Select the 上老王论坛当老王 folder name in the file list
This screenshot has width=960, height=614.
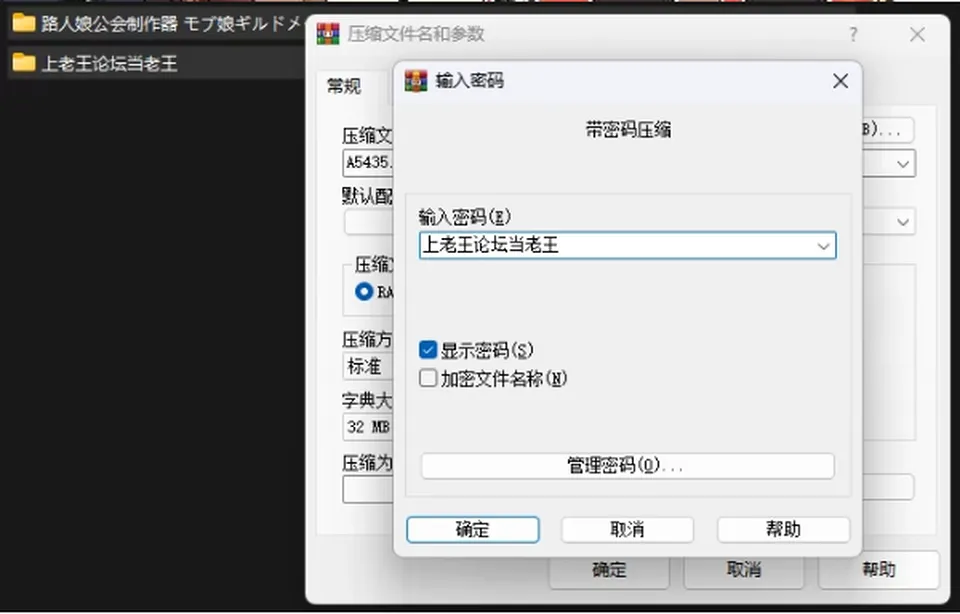coord(109,63)
